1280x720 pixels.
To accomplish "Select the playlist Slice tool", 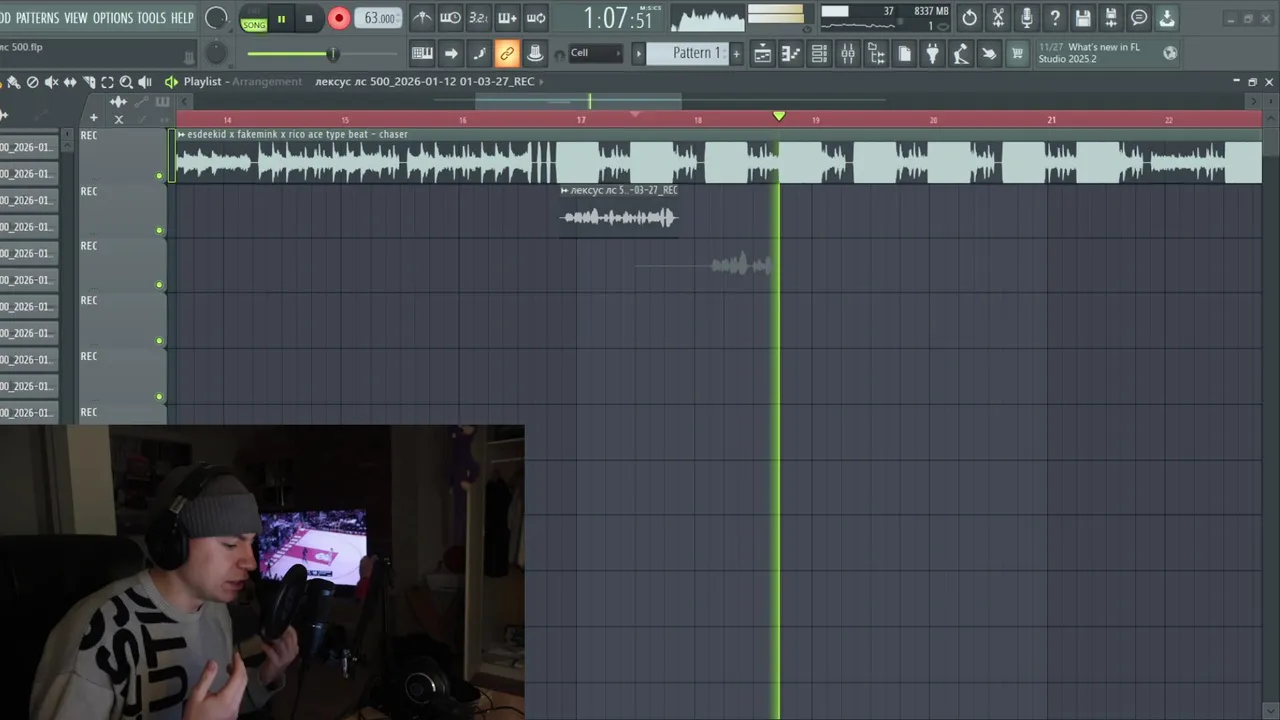I will coord(89,82).
